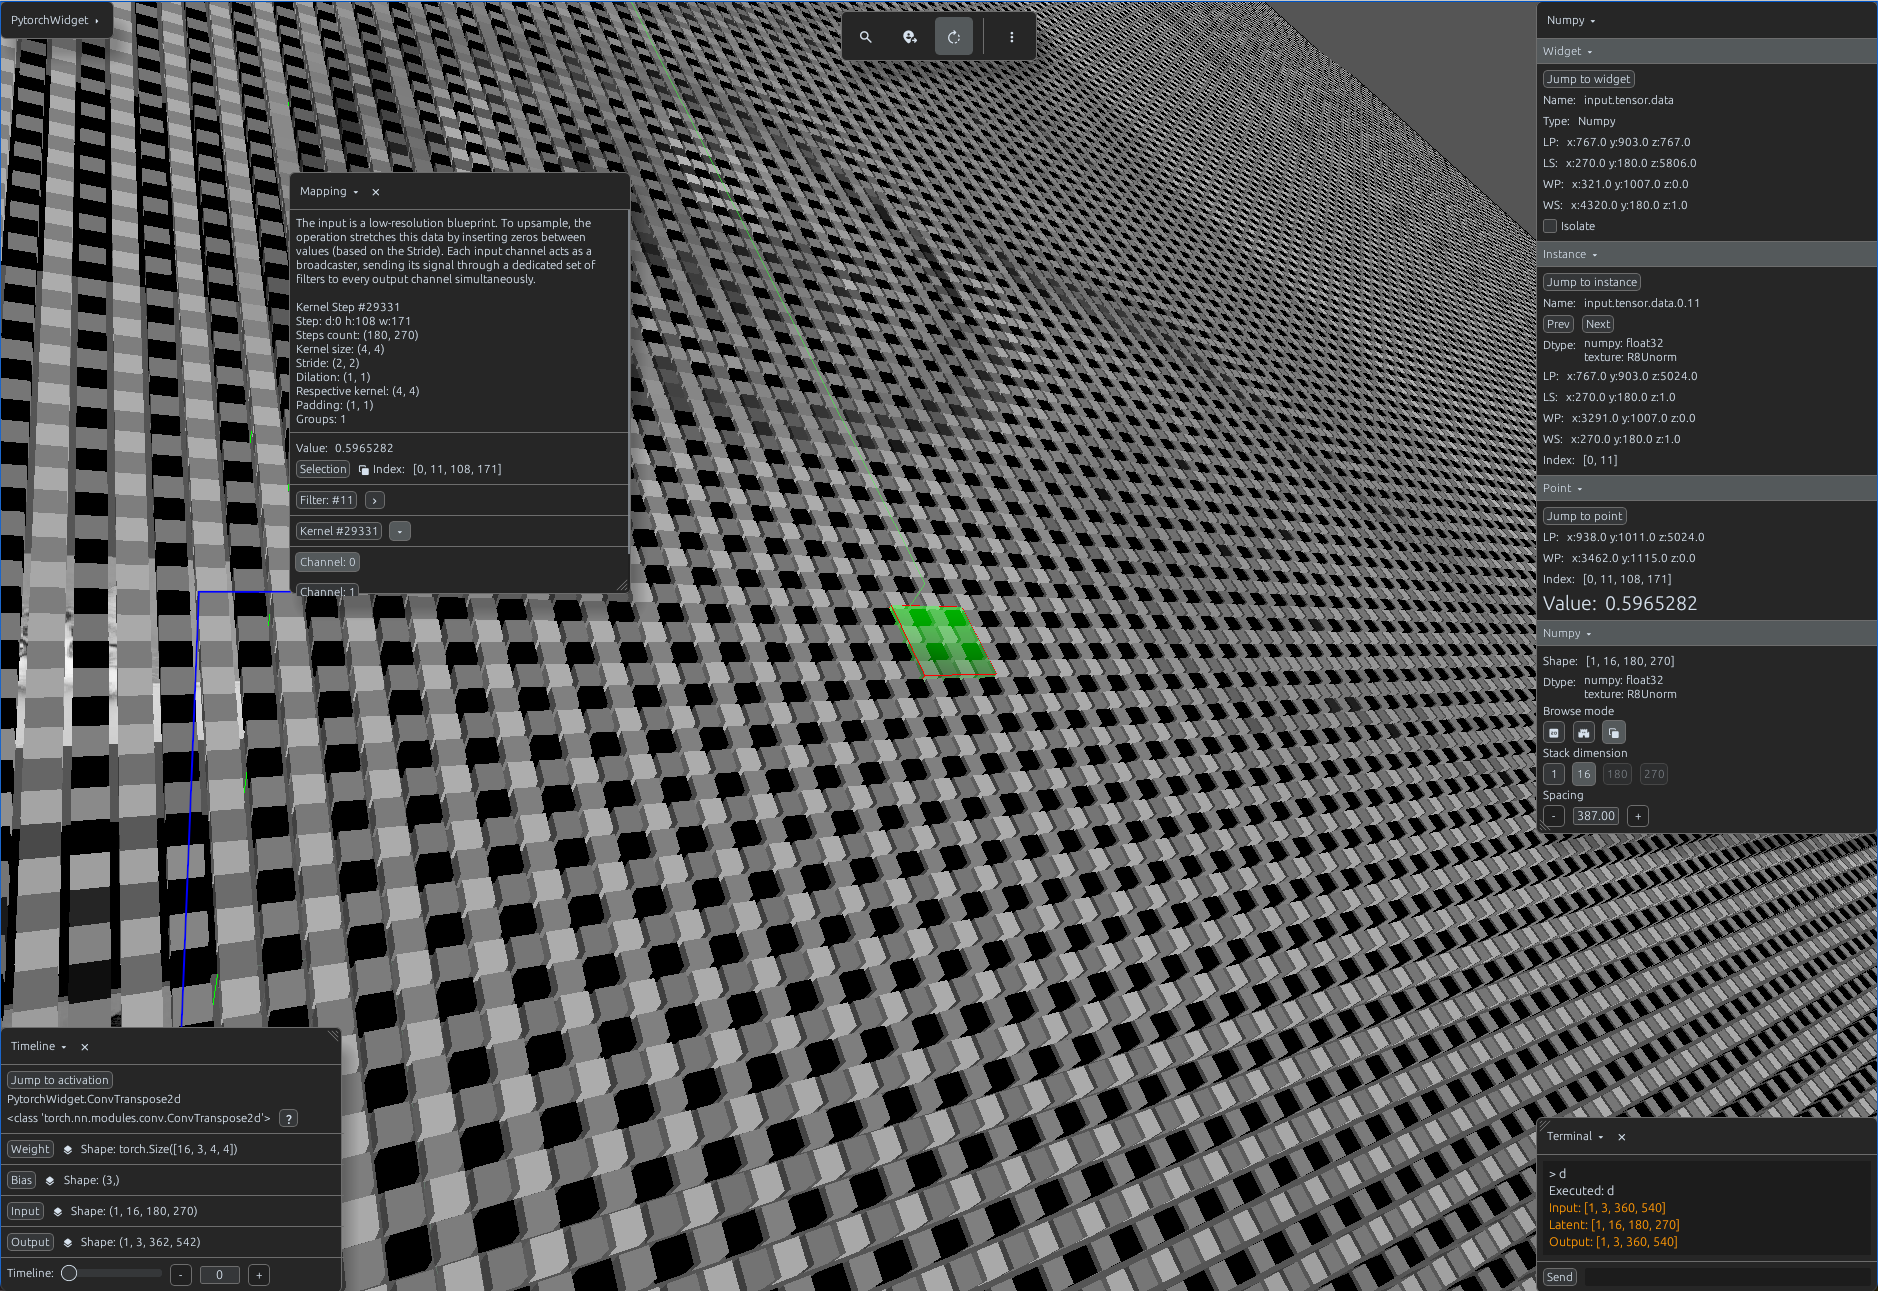Open the dropdown beside Kernel #29331
The width and height of the screenshot is (1878, 1291).
point(400,532)
